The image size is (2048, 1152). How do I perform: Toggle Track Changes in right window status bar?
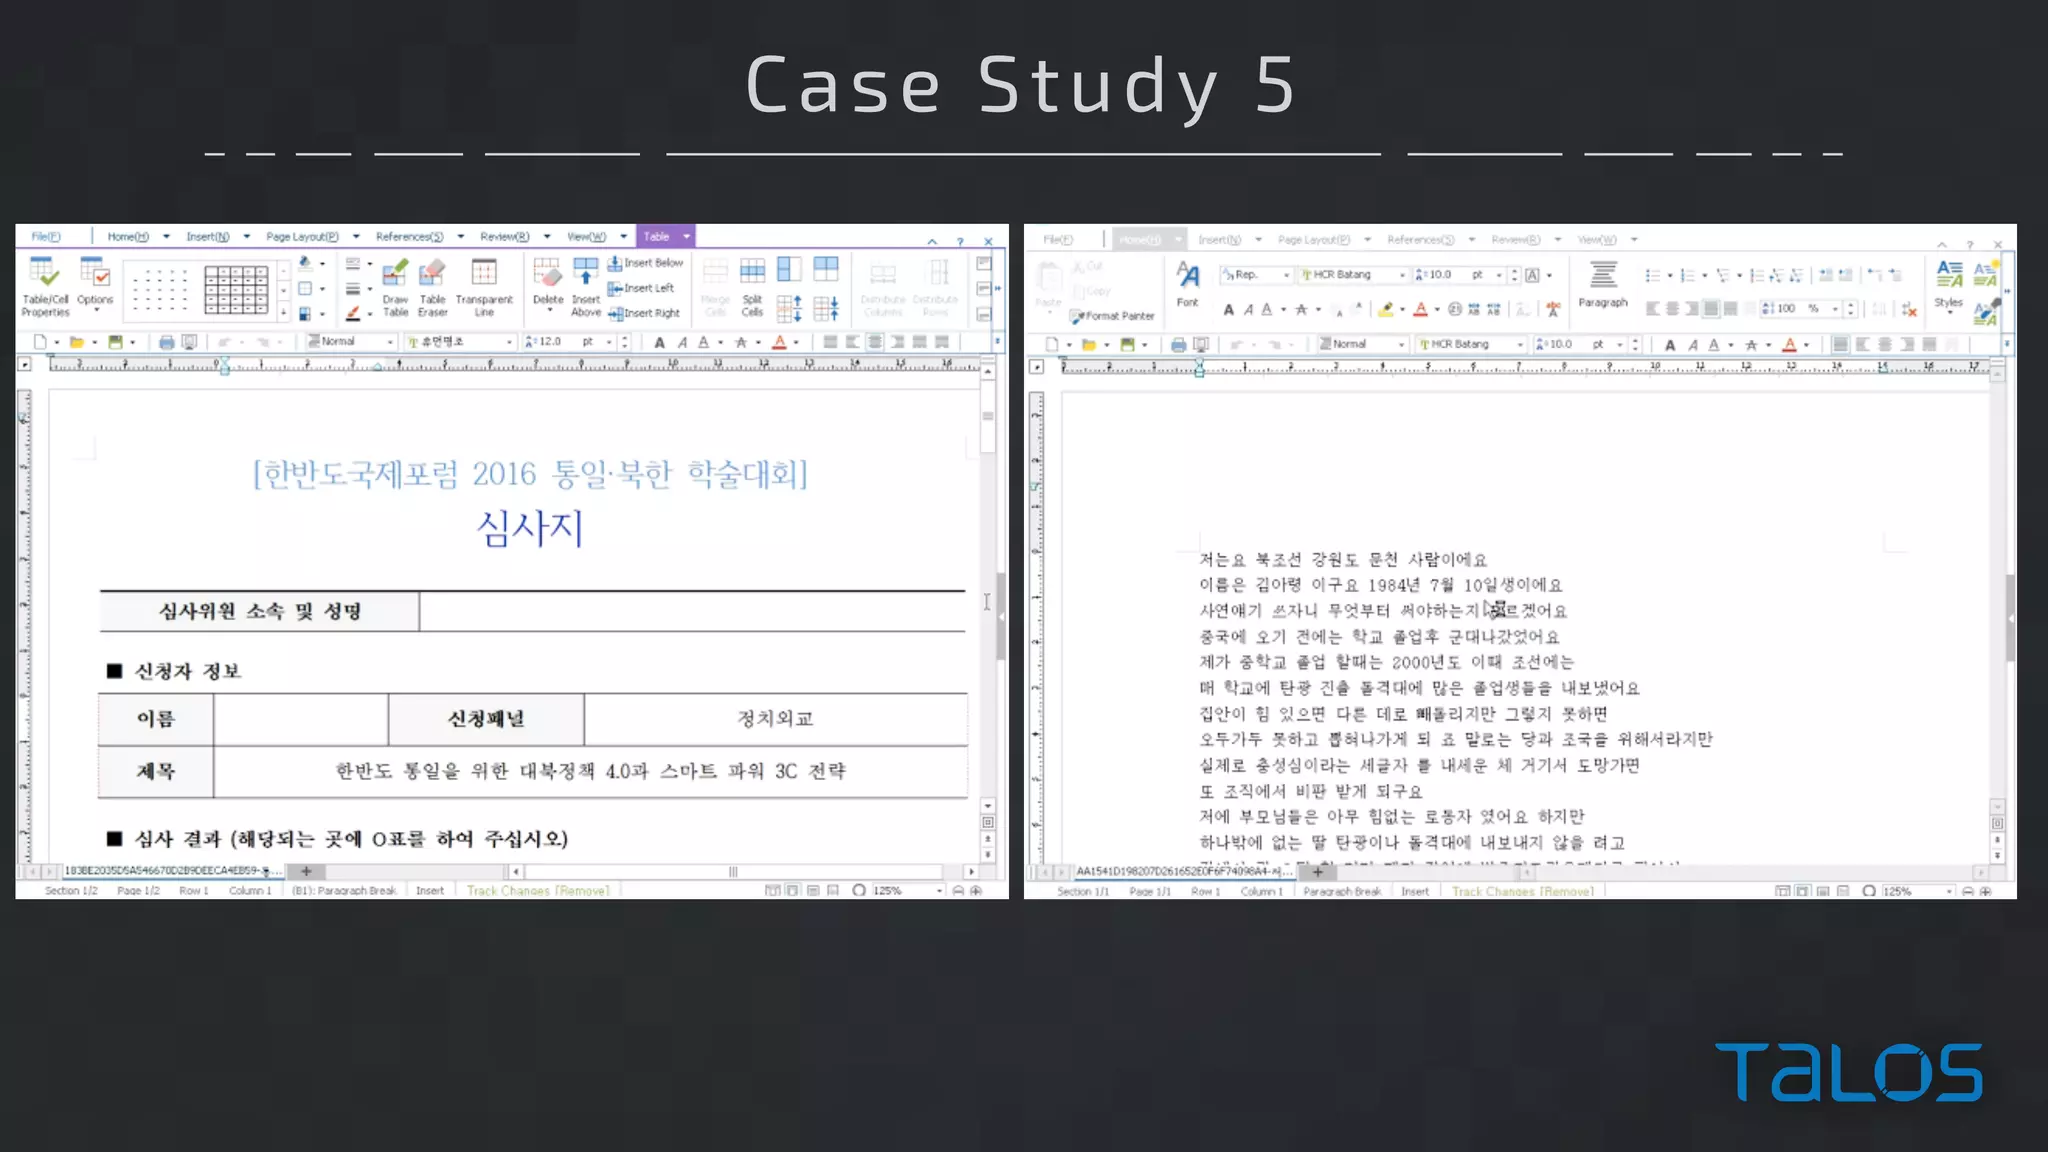pos(1523,891)
